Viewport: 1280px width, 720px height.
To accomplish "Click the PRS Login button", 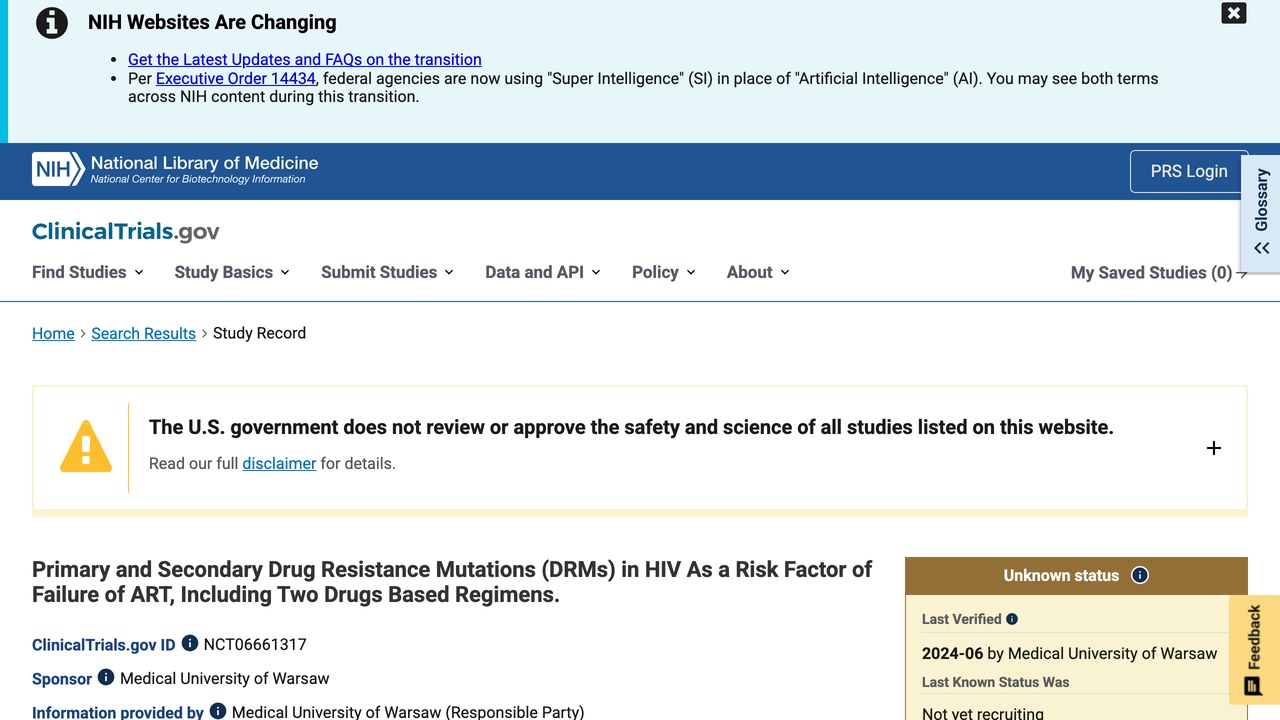I will tap(1189, 171).
